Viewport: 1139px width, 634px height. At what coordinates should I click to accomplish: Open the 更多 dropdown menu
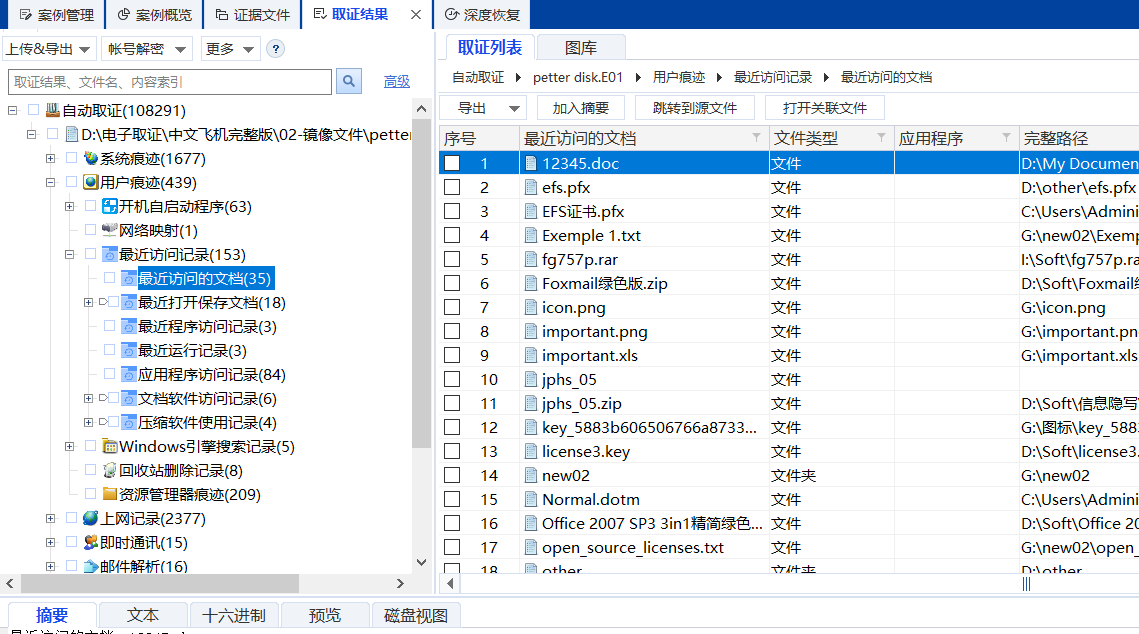click(x=230, y=49)
